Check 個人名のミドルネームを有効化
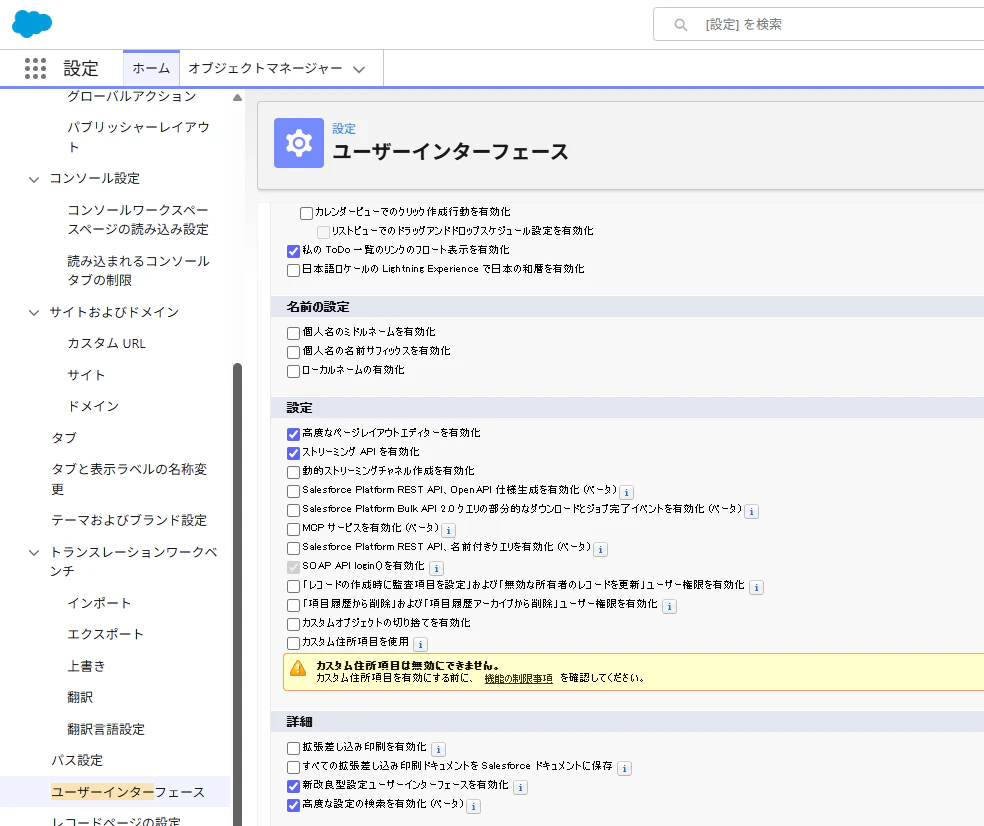The width and height of the screenshot is (984, 826). click(x=293, y=333)
